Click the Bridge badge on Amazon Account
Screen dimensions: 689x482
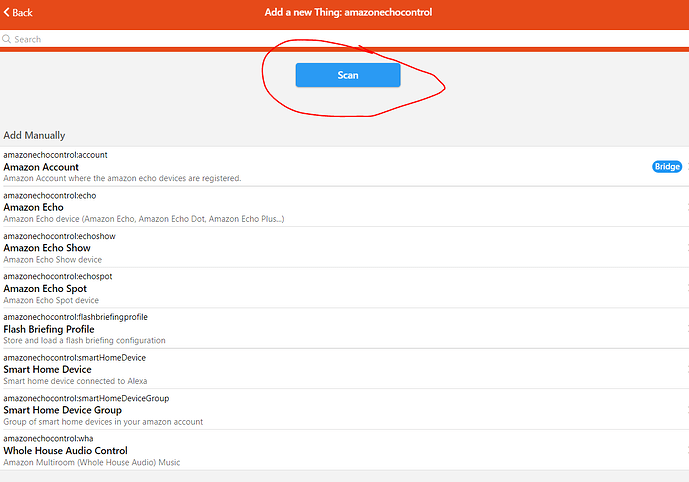point(667,167)
